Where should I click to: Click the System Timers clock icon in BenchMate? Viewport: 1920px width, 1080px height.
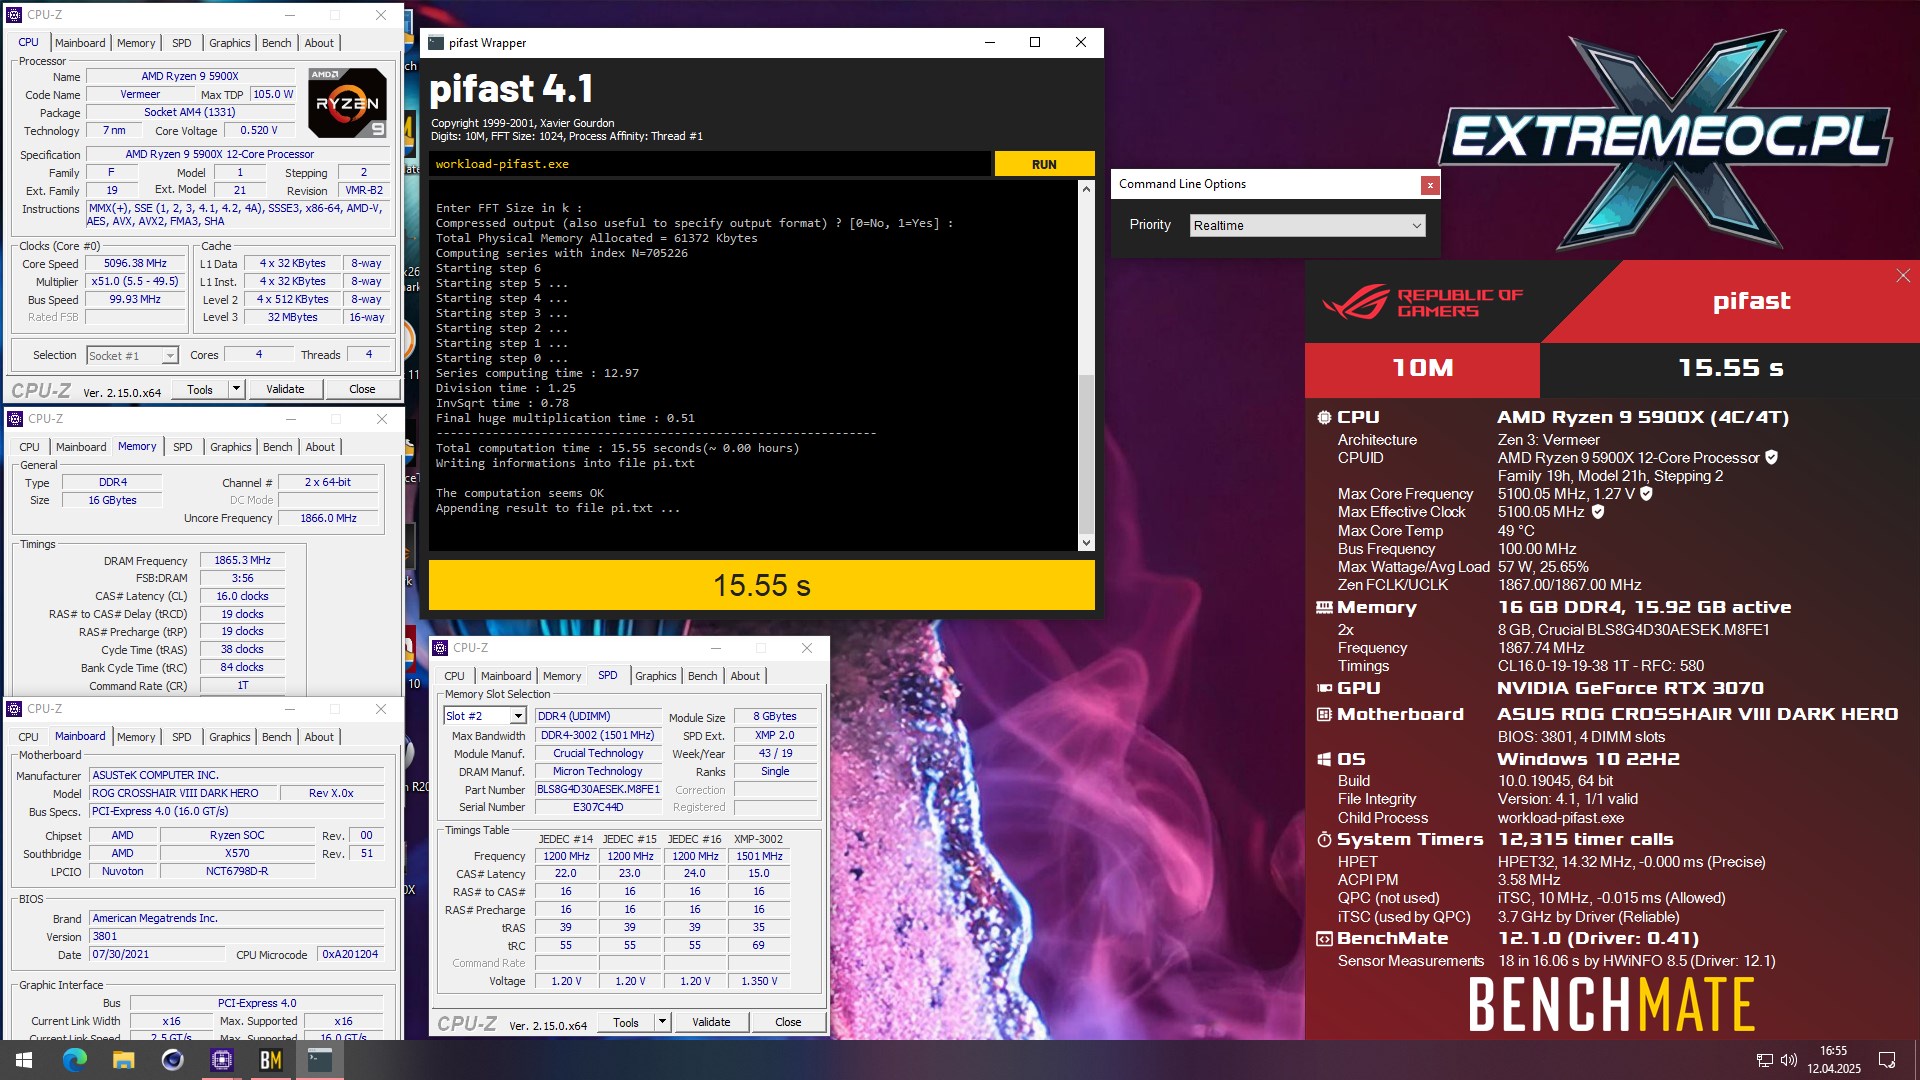click(x=1324, y=840)
